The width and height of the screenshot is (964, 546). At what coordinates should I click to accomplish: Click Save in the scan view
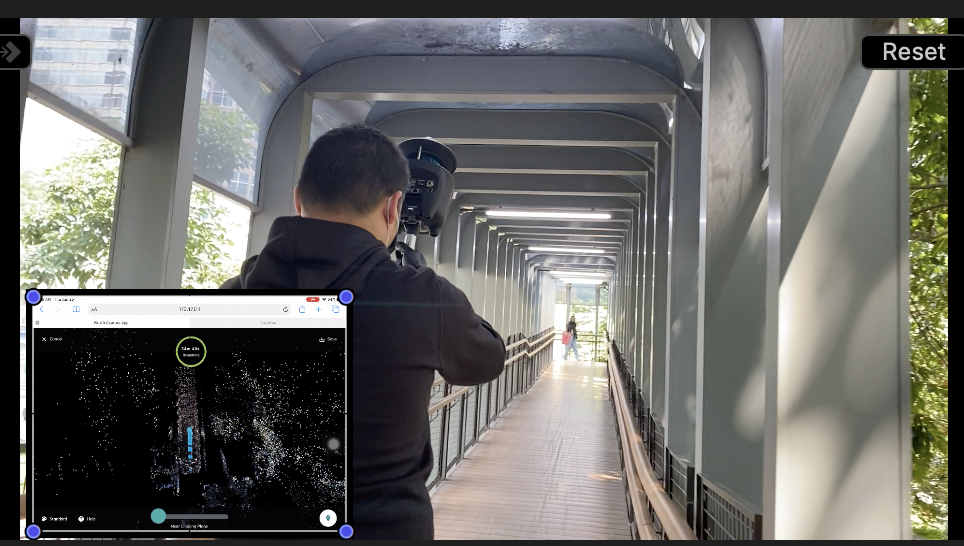327,339
